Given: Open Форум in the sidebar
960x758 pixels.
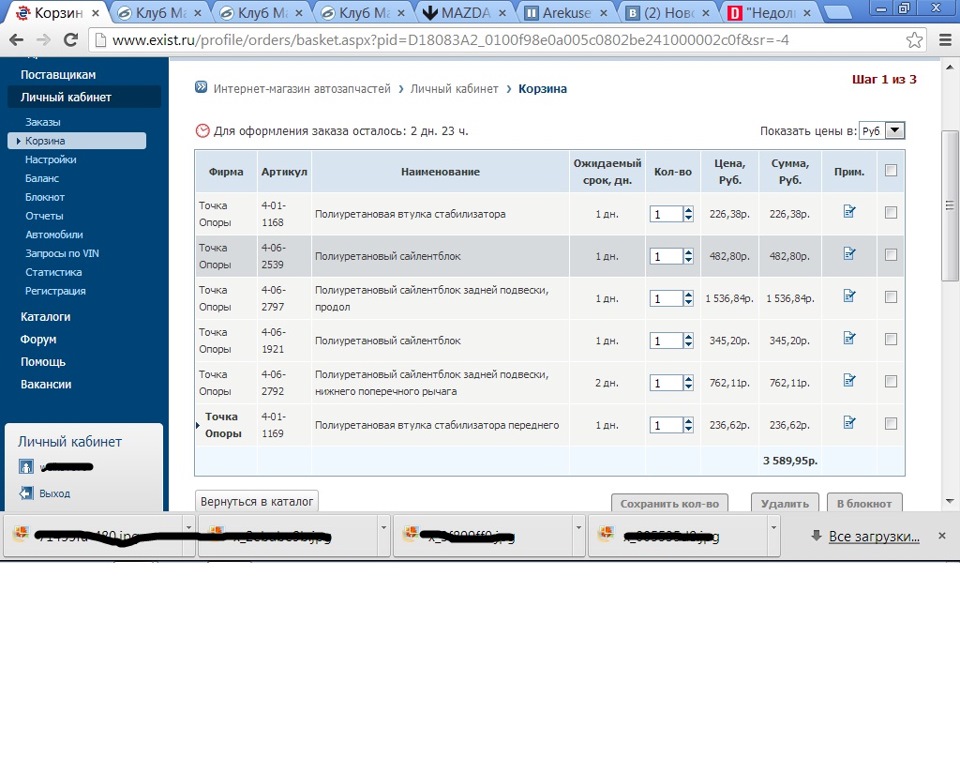Looking at the screenshot, I should click(x=38, y=339).
